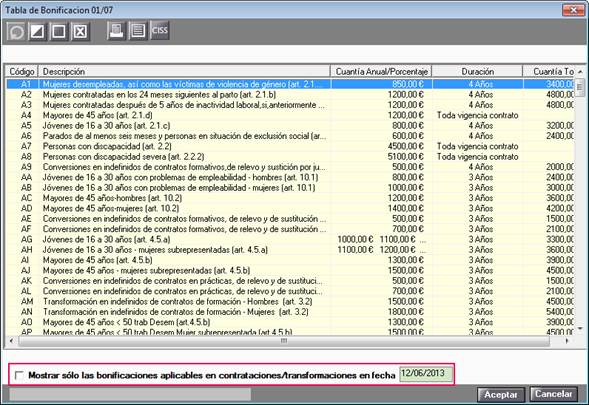This screenshot has width=589, height=405.
Task: Click the empty square toolbar icon
Action: pyautogui.click(x=59, y=31)
